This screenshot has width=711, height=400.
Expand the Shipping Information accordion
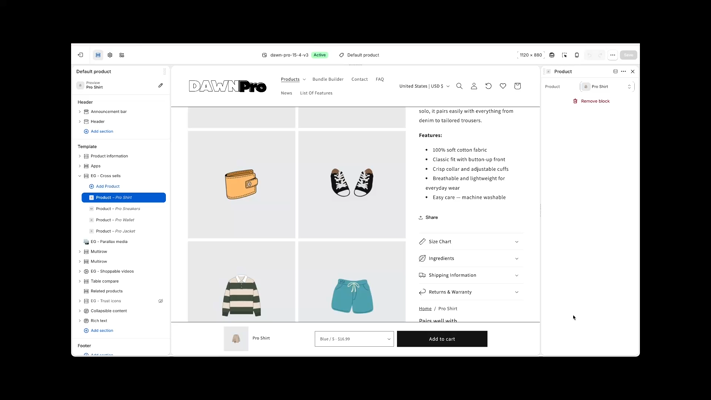pyautogui.click(x=469, y=275)
